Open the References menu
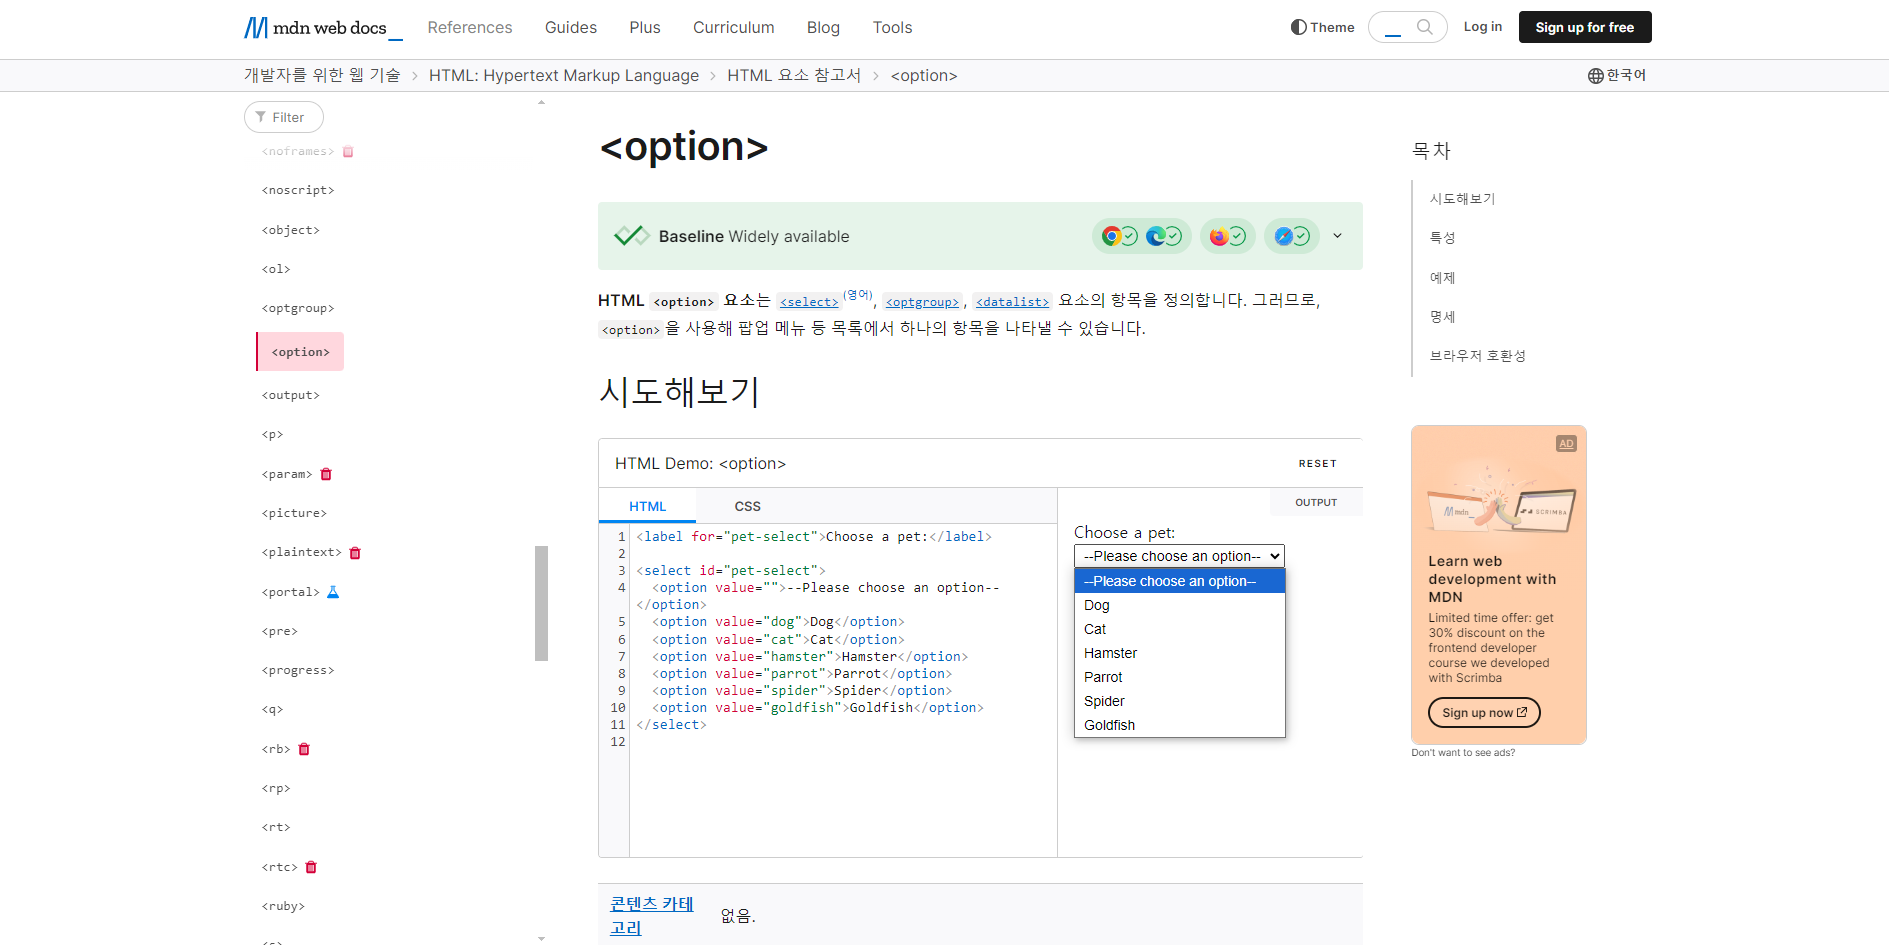Viewport: 1889px width, 945px height. pos(470,28)
